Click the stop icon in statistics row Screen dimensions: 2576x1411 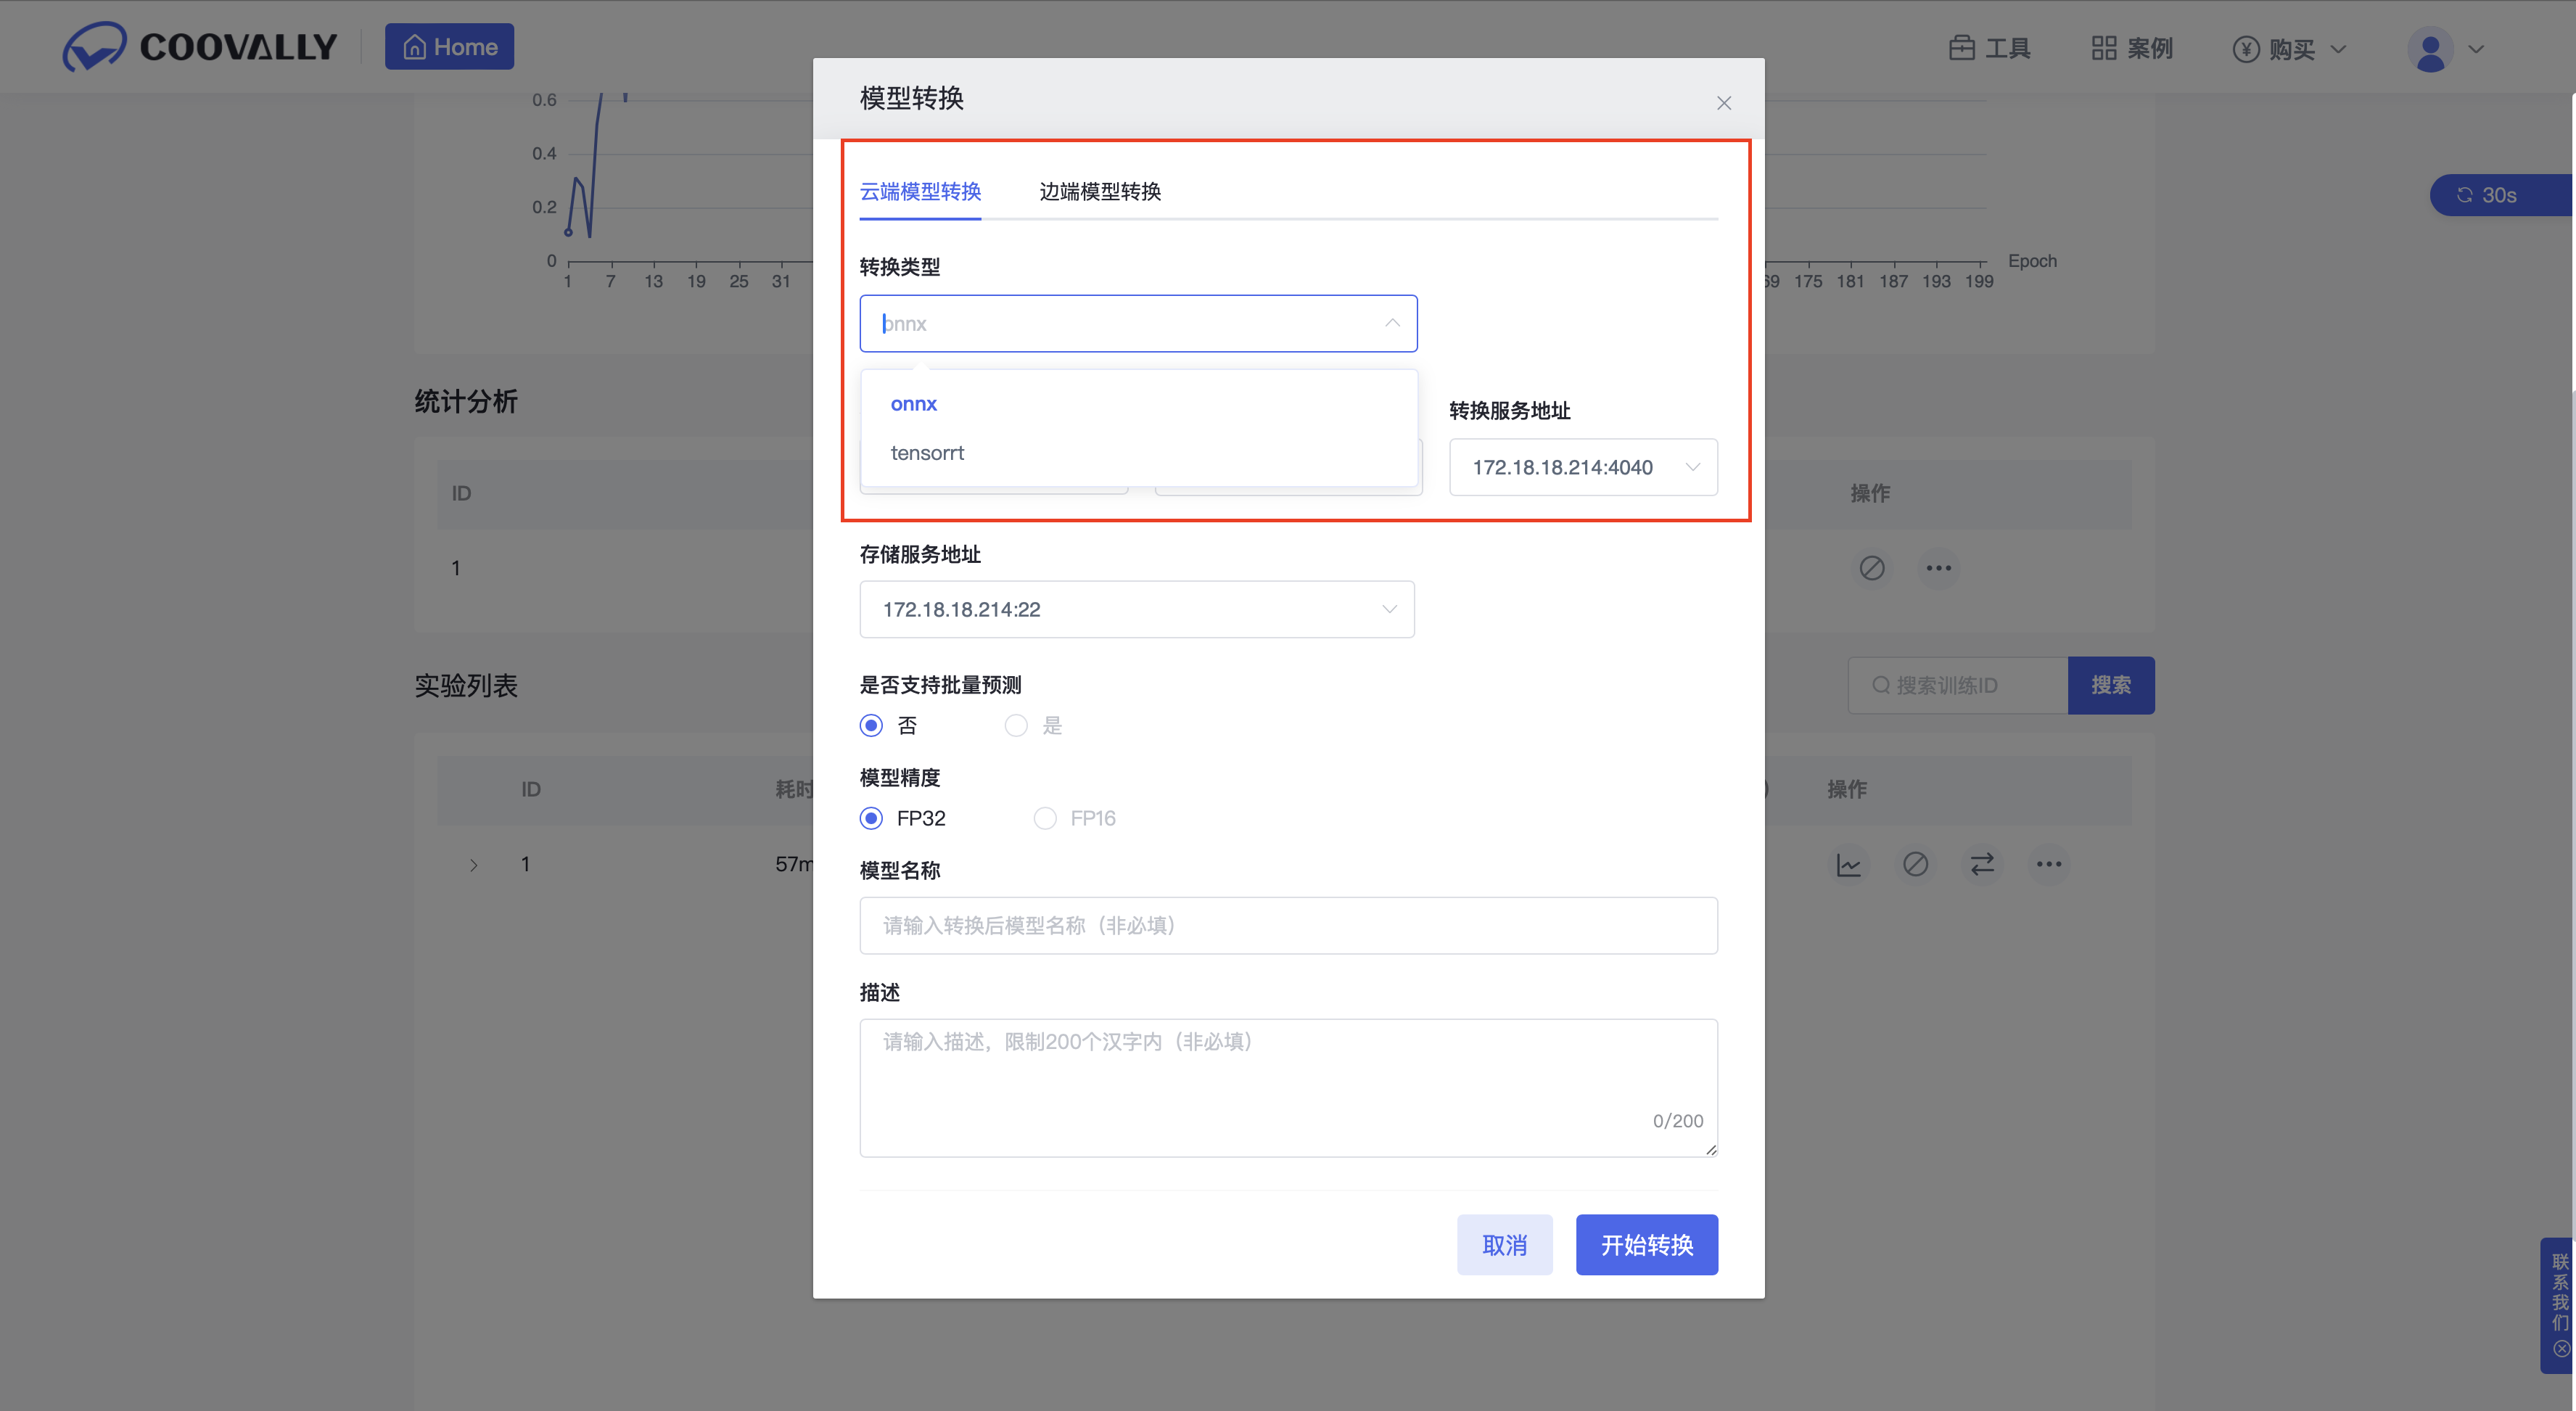pyautogui.click(x=1872, y=568)
